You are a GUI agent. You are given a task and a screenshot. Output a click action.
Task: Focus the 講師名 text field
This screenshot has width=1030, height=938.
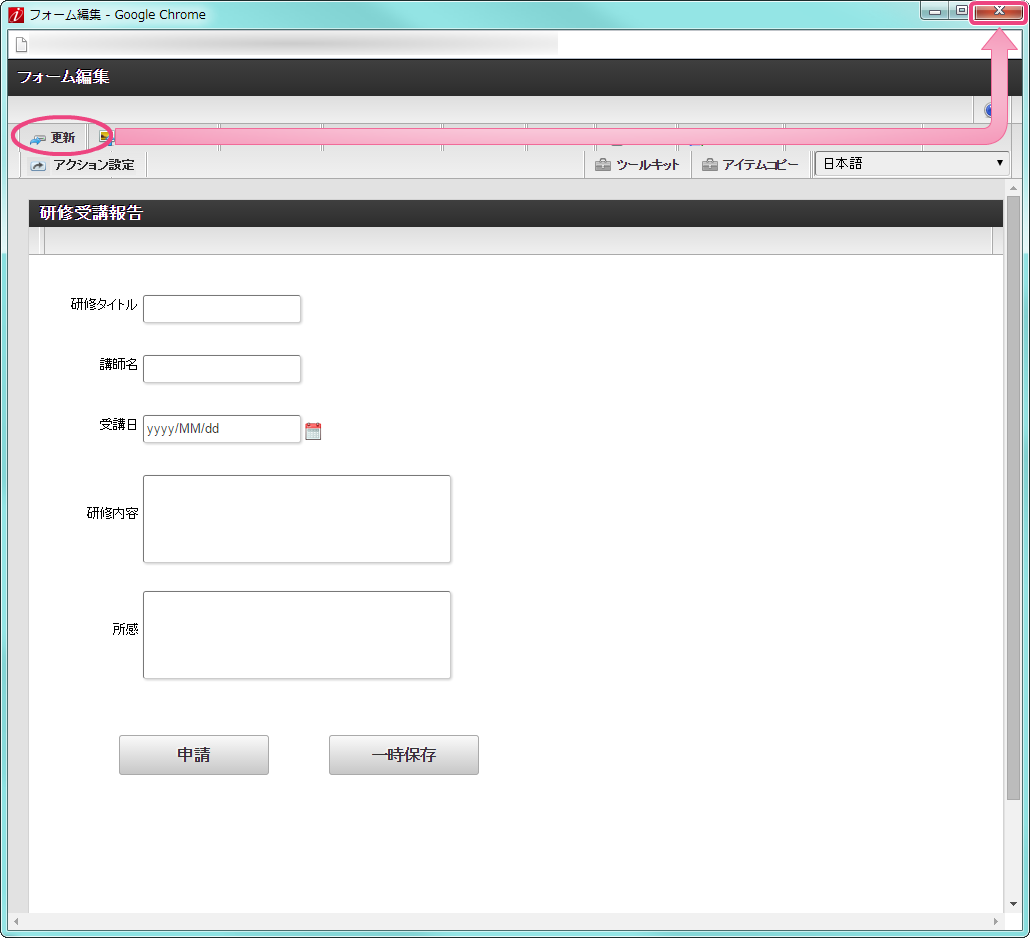coord(222,368)
